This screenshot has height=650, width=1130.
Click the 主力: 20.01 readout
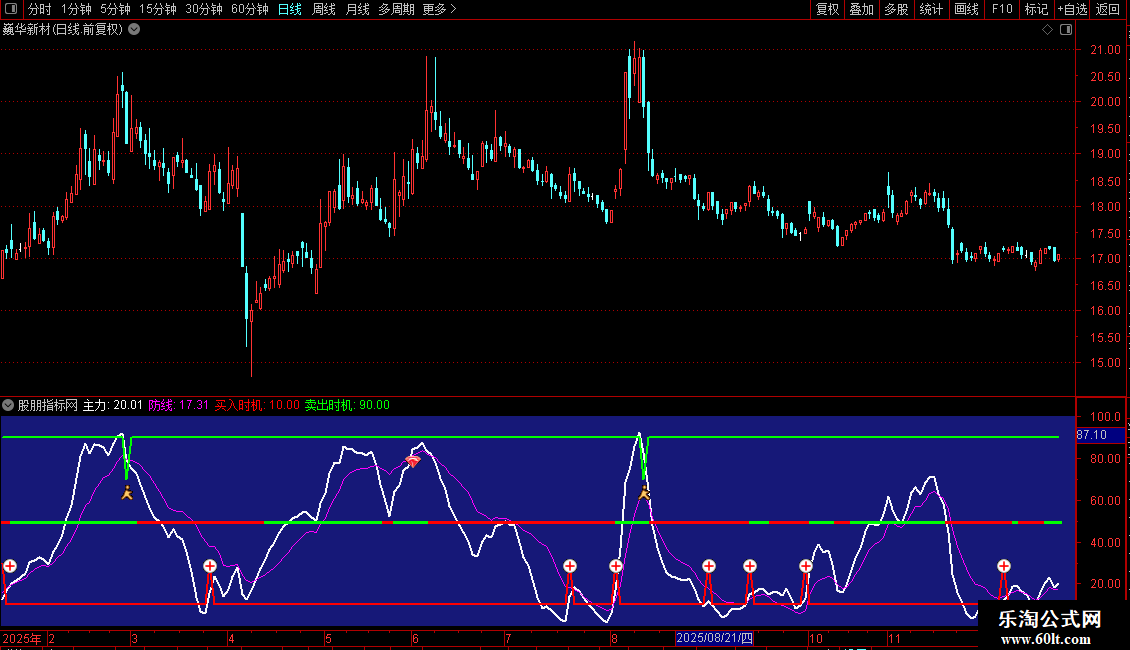[112, 405]
